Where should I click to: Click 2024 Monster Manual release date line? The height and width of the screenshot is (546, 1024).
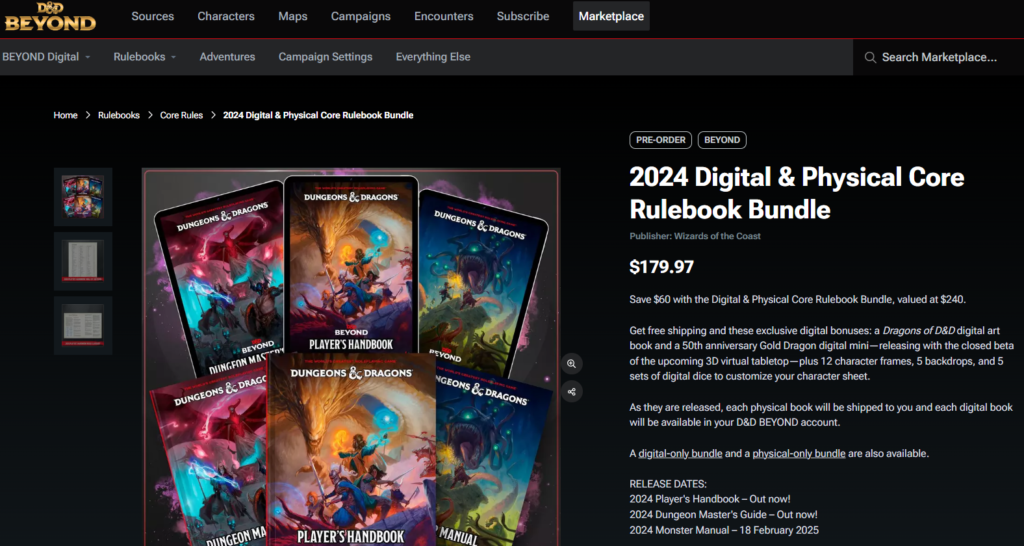click(724, 530)
